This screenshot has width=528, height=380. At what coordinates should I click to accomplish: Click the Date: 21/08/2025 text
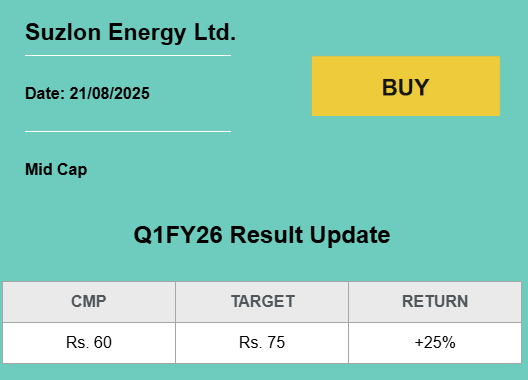87,93
